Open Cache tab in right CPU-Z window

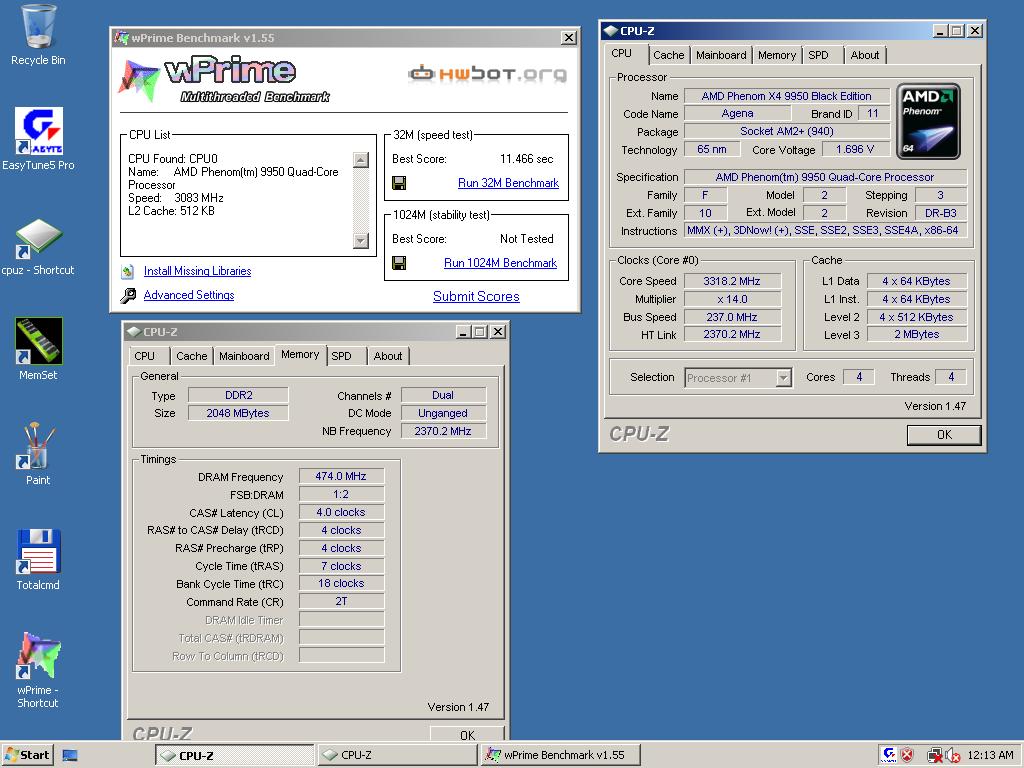[x=669, y=56]
